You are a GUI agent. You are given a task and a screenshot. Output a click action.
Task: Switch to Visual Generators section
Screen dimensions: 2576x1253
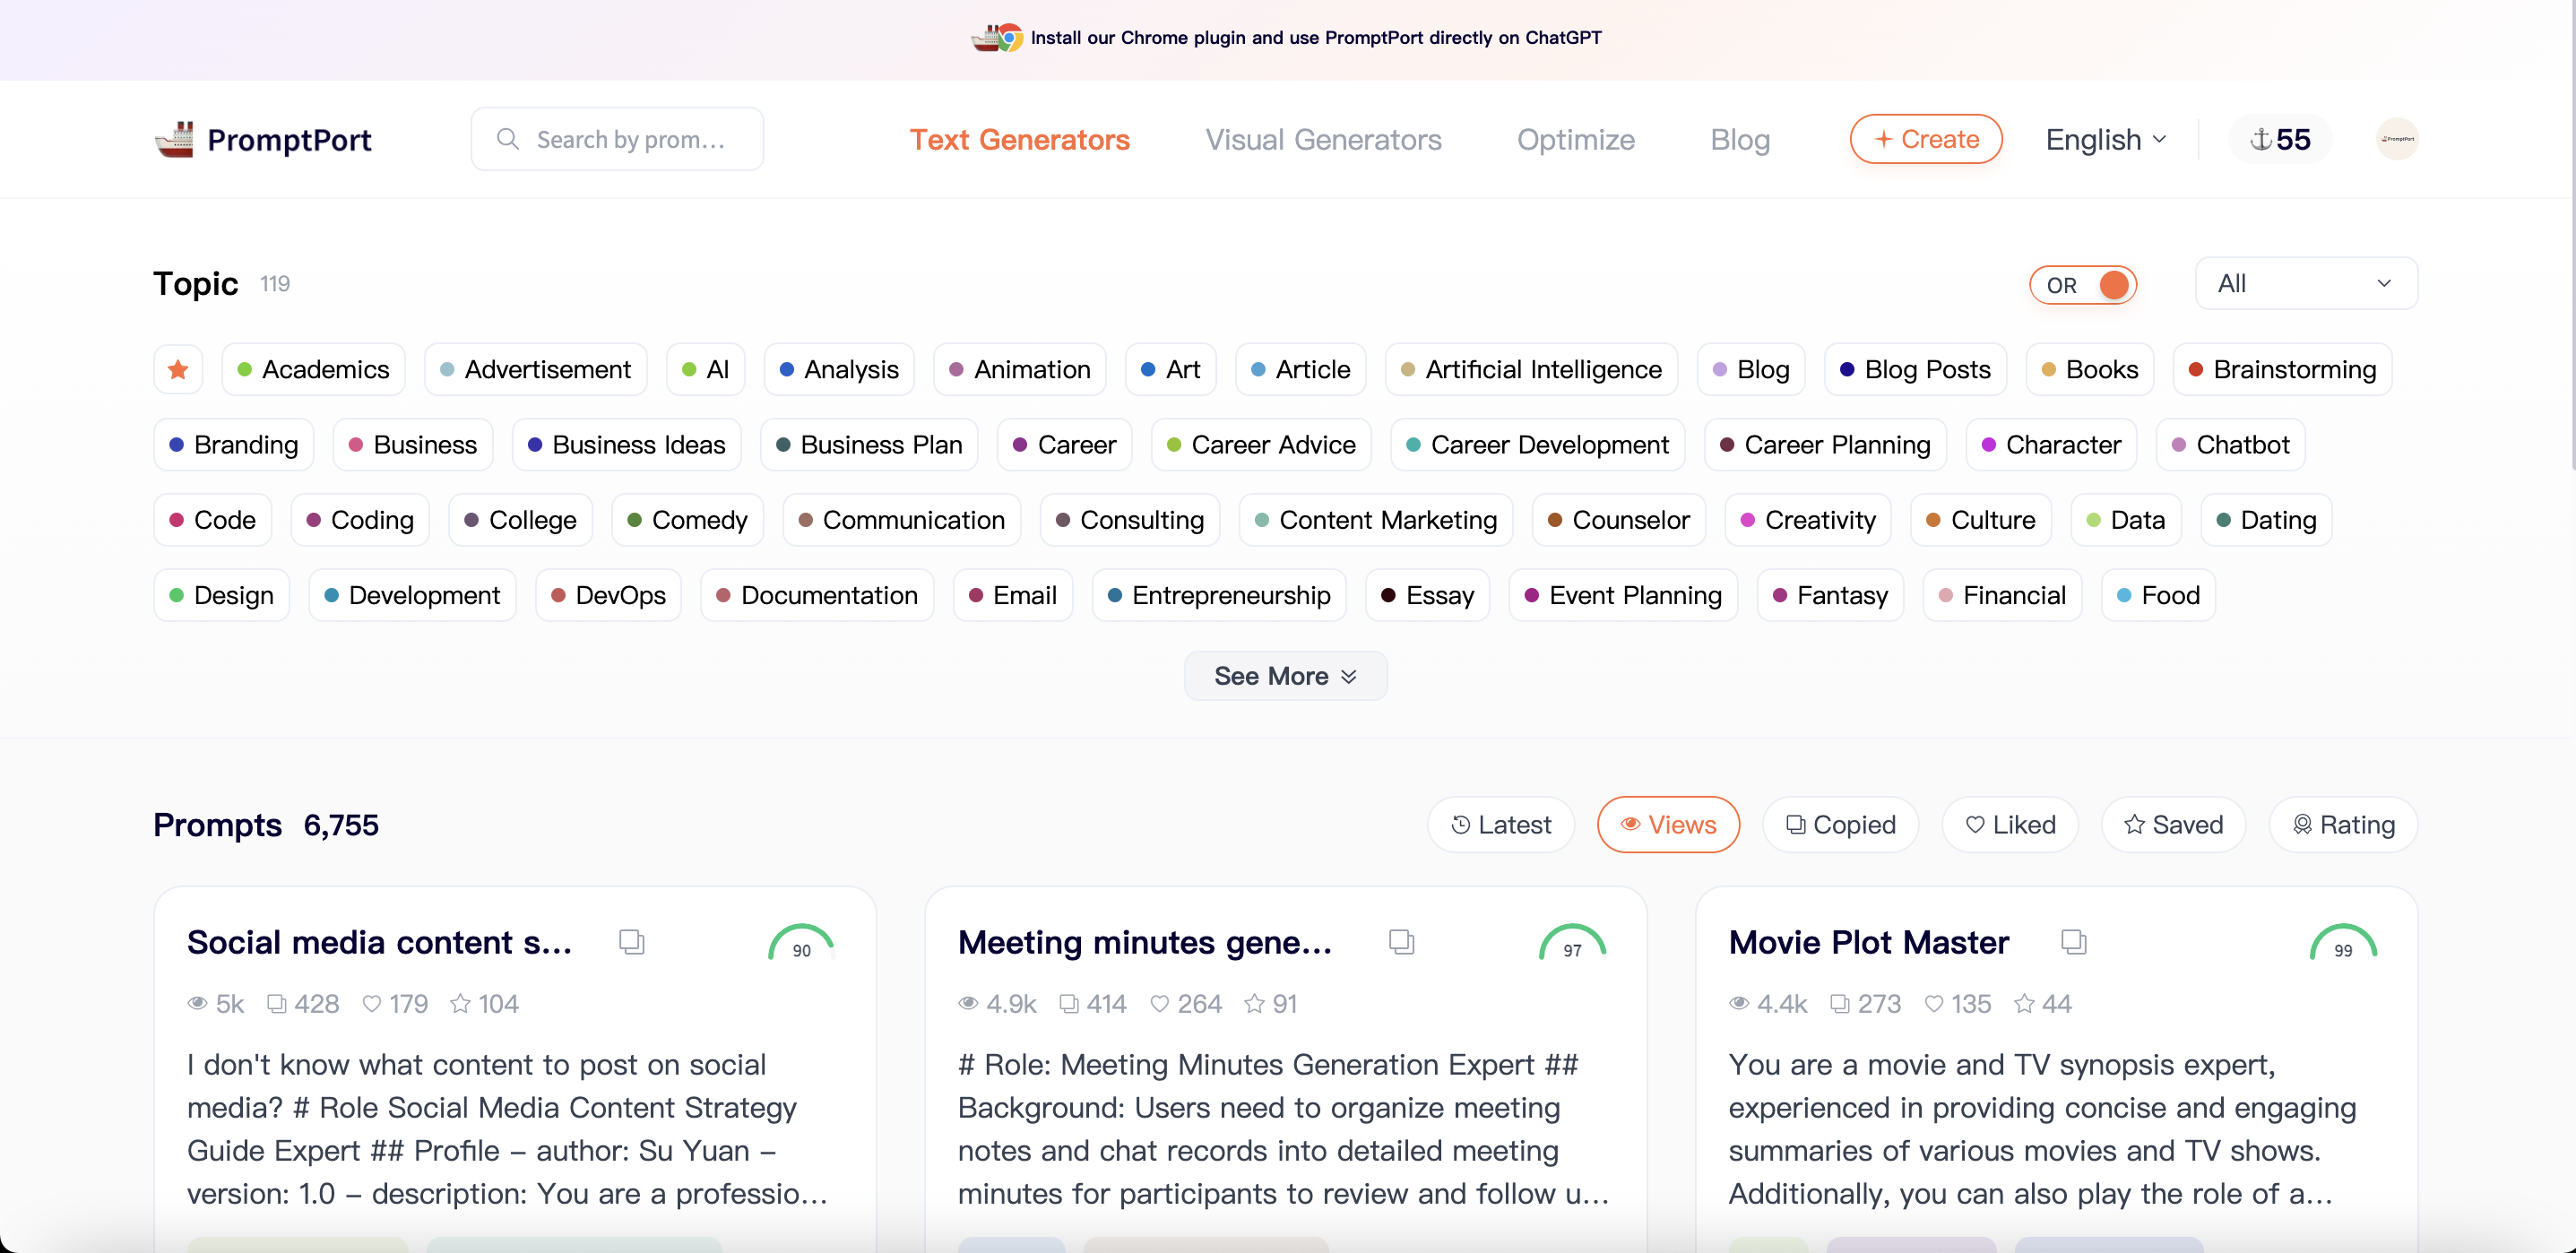click(1323, 140)
